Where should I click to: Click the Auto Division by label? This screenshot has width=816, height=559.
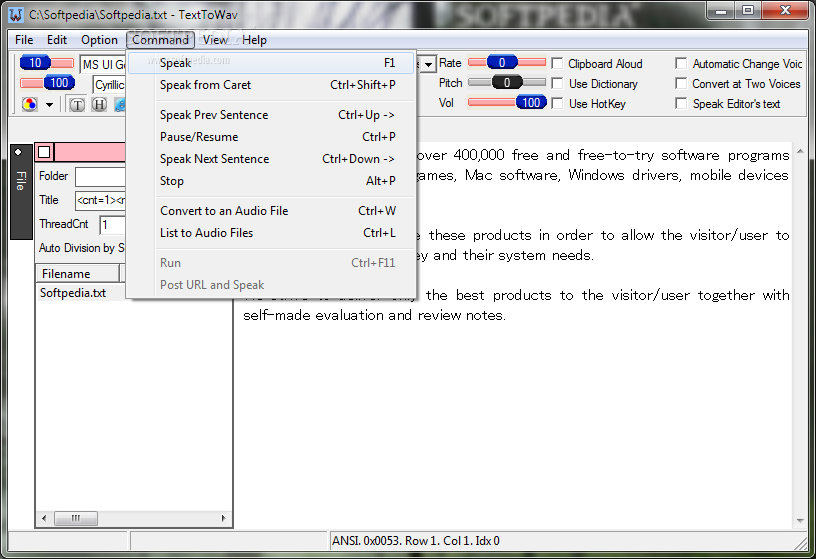[82, 248]
